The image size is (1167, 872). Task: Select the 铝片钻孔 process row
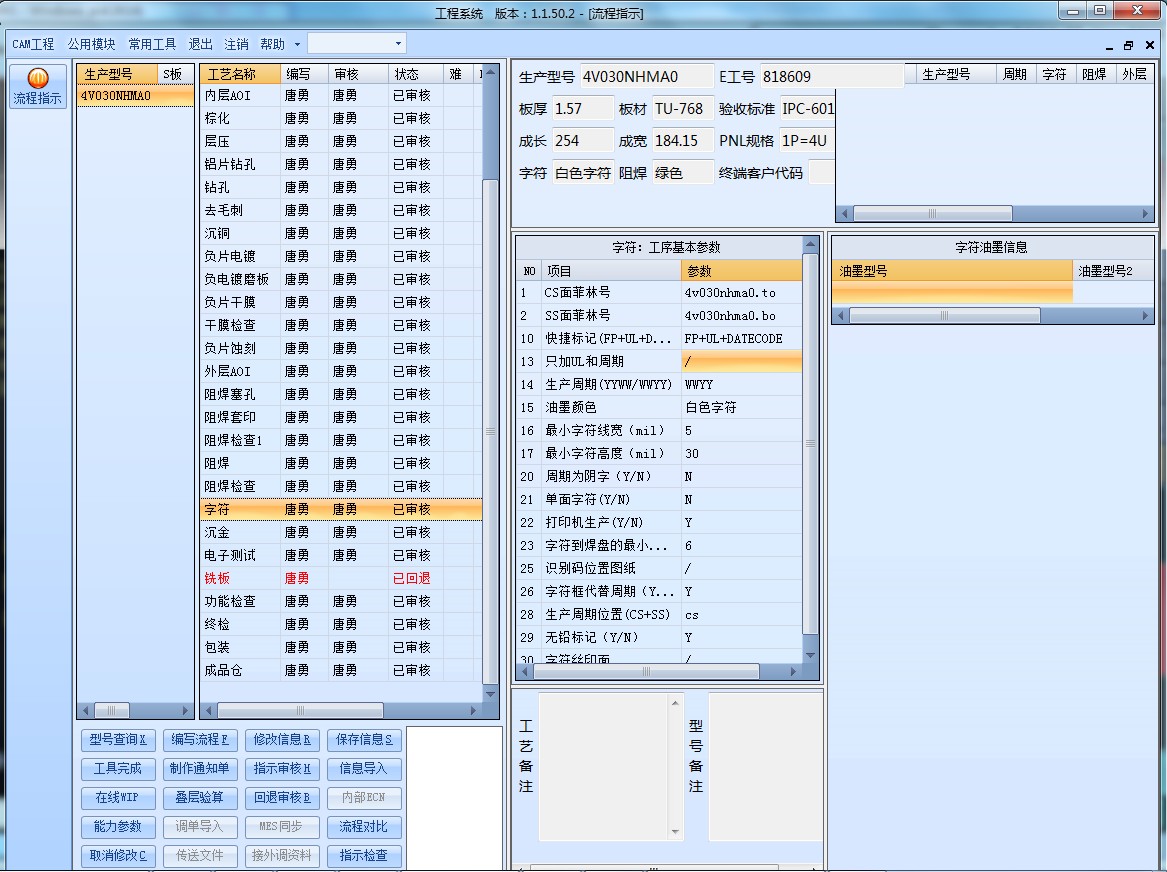tap(341, 164)
